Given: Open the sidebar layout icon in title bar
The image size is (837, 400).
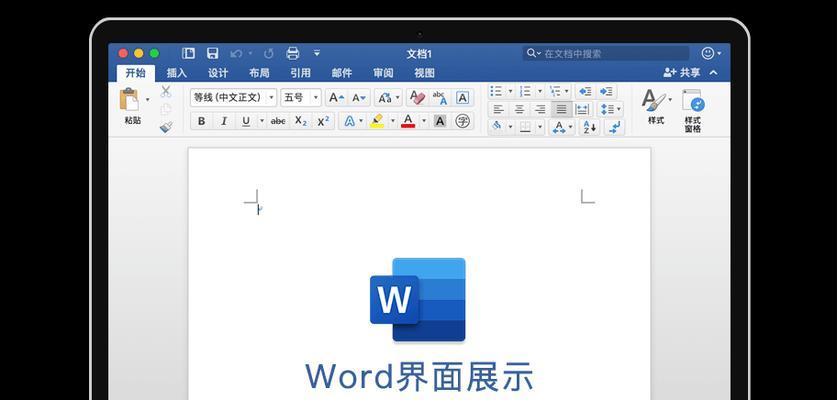Looking at the screenshot, I should pyautogui.click(x=188, y=53).
